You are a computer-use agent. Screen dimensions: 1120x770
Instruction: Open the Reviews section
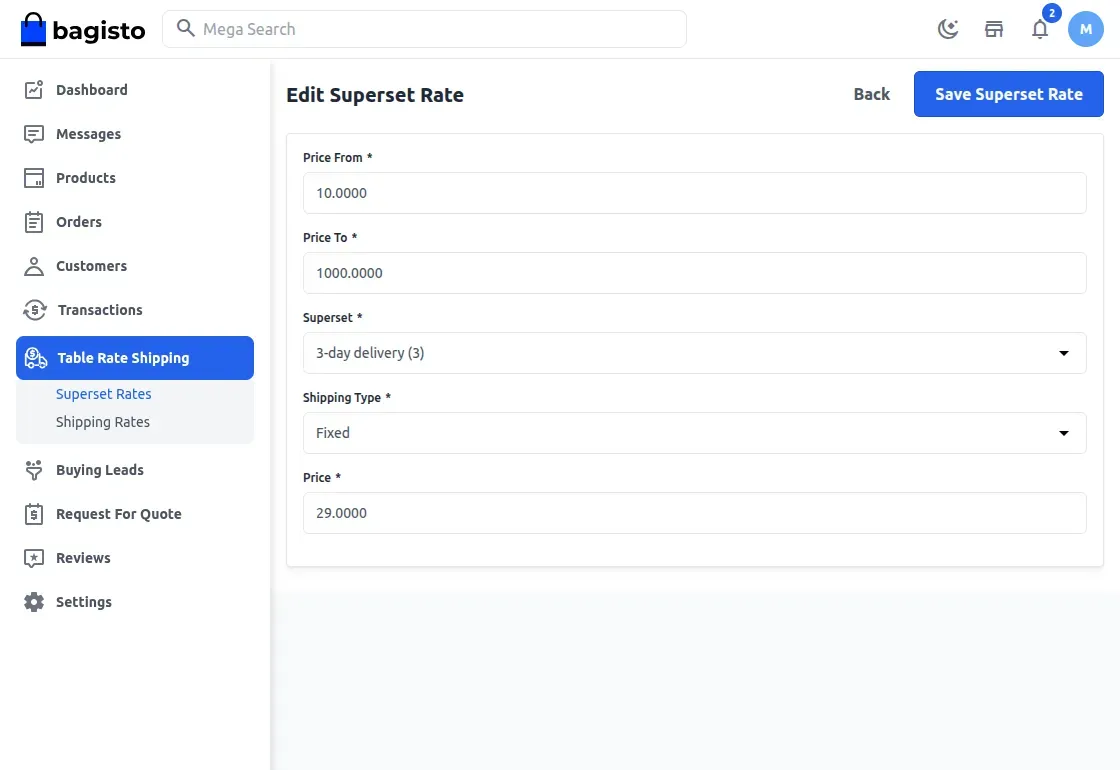pos(85,557)
